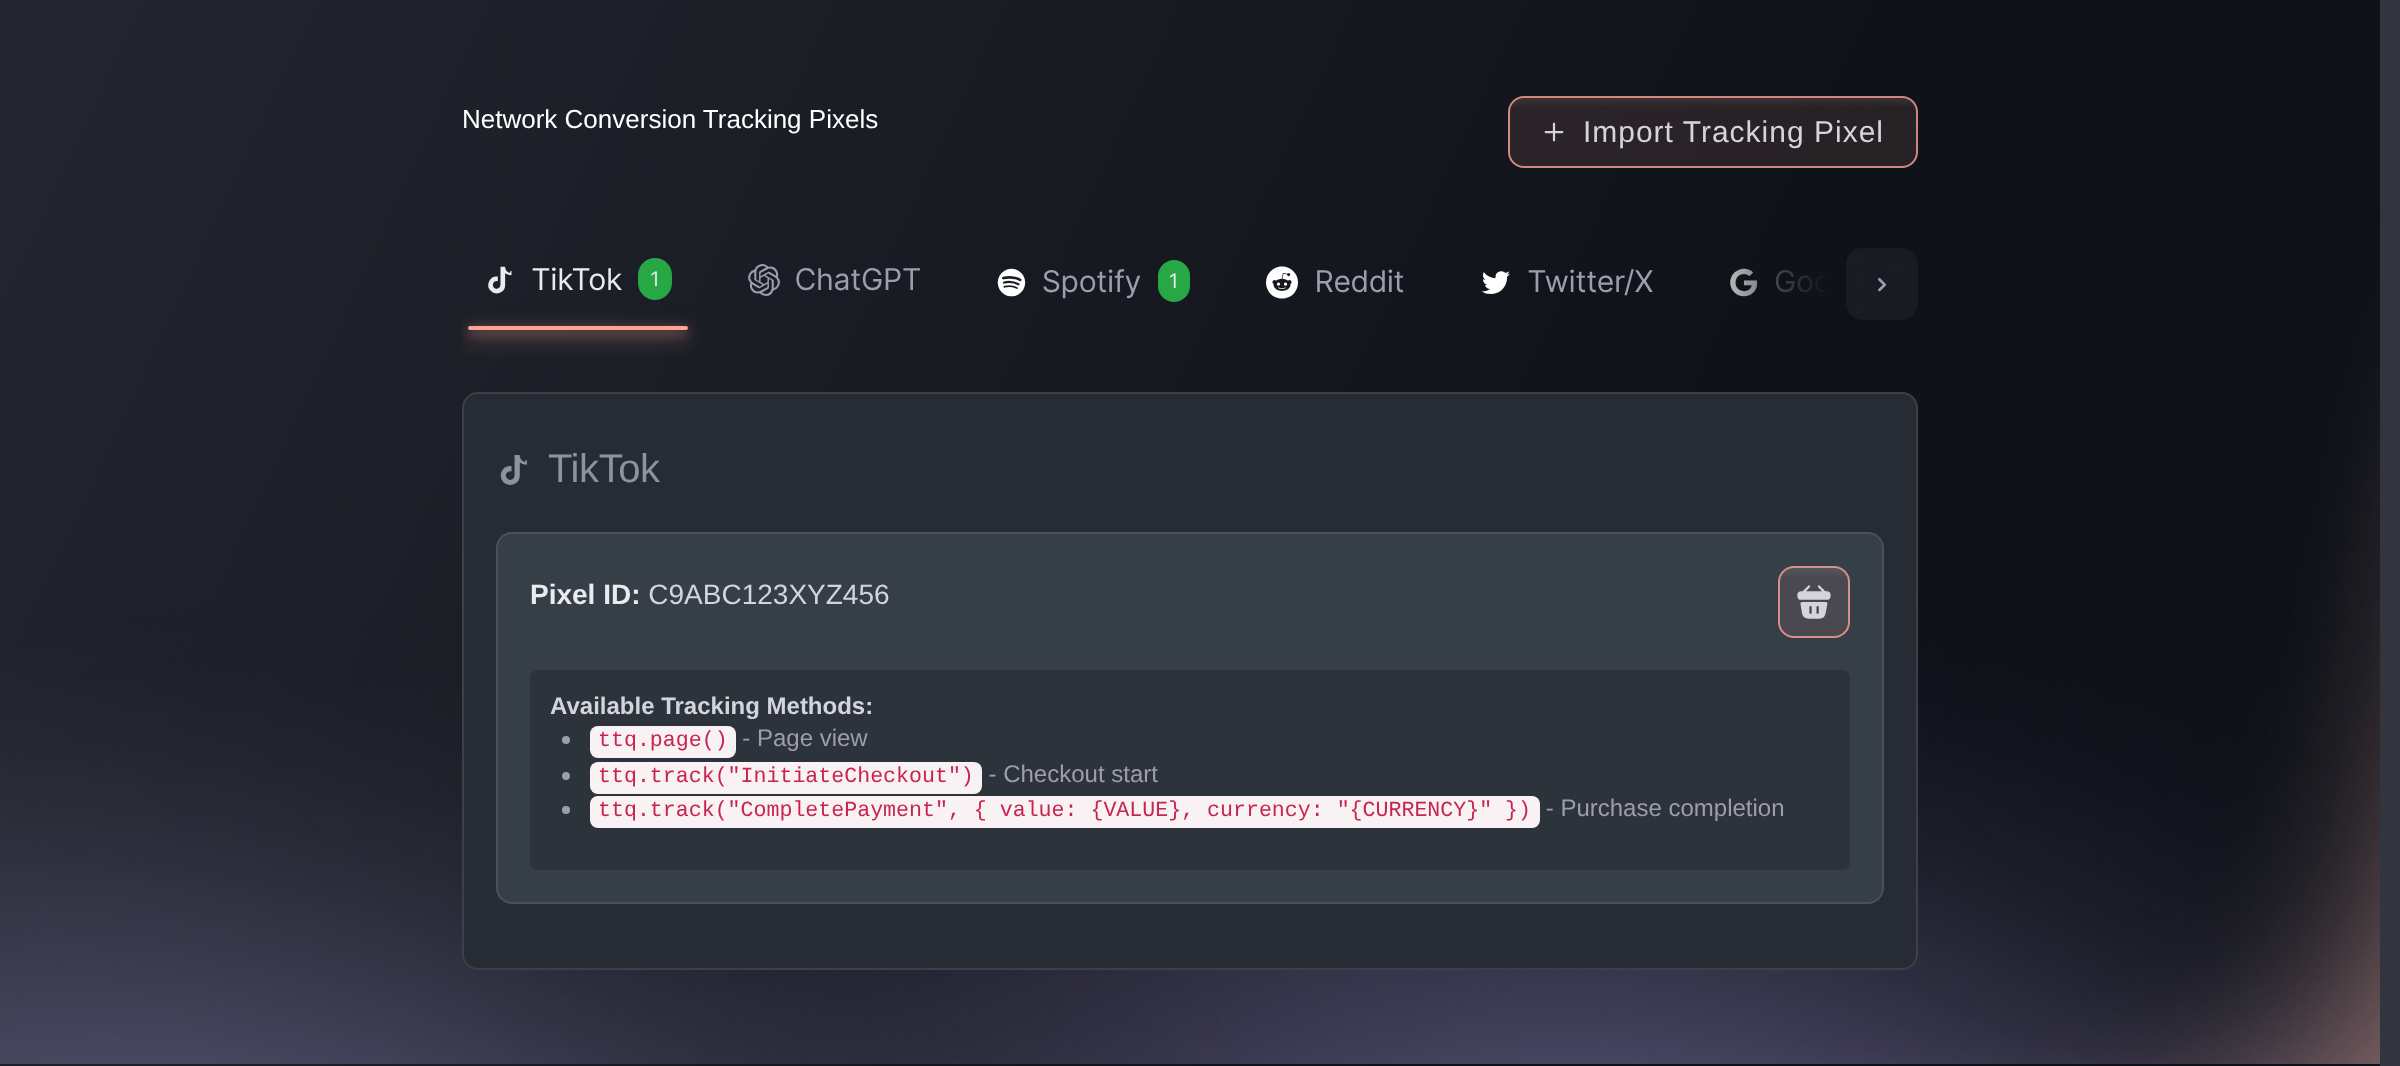Click the CompletePayment tracking code snippet
This screenshot has height=1066, width=2400.
(1064, 810)
